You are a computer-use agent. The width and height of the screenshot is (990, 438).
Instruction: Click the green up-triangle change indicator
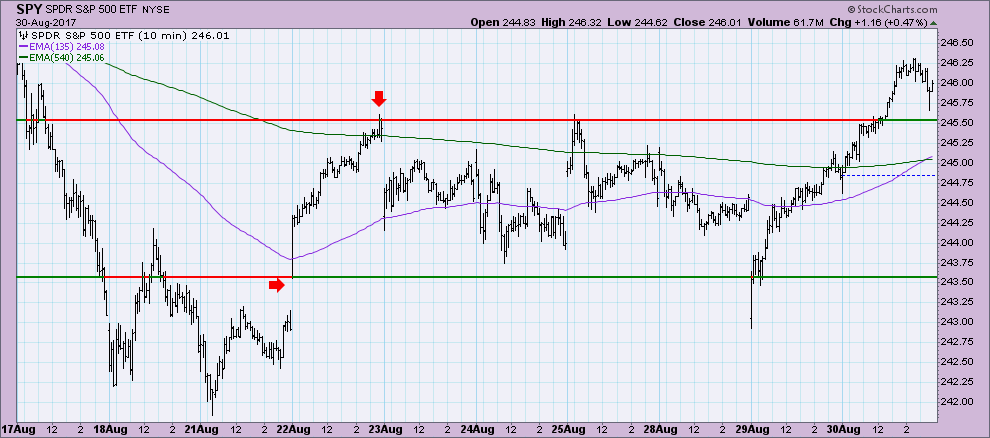pos(934,23)
